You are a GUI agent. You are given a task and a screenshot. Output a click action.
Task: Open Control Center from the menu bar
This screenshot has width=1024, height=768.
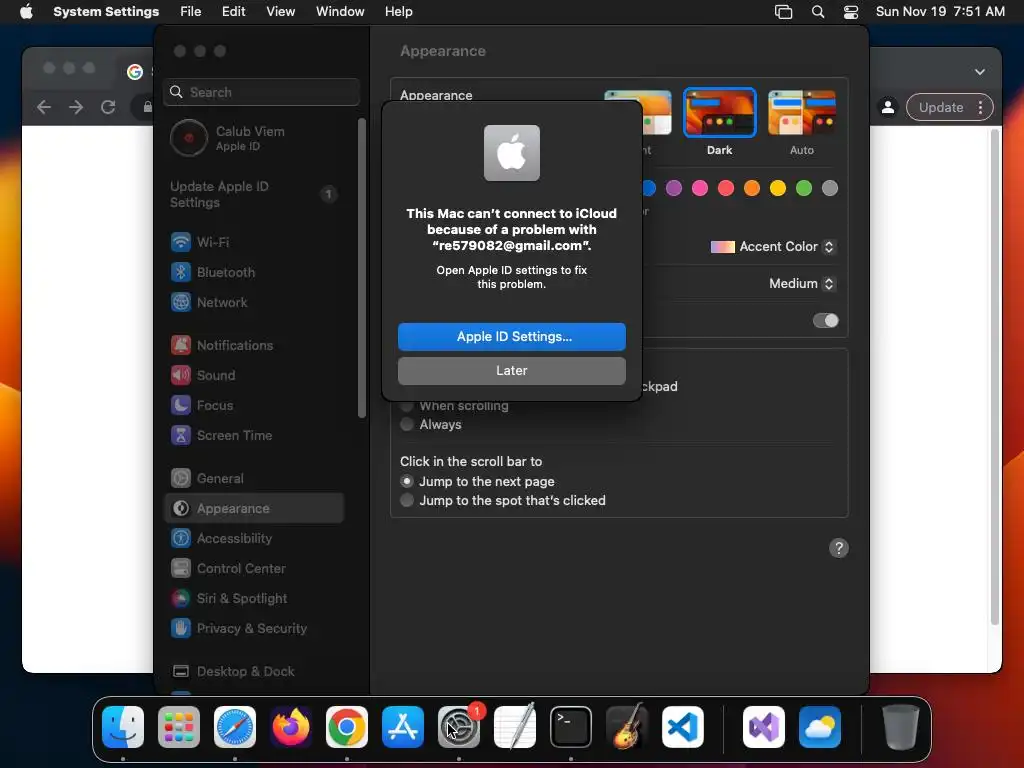851,12
